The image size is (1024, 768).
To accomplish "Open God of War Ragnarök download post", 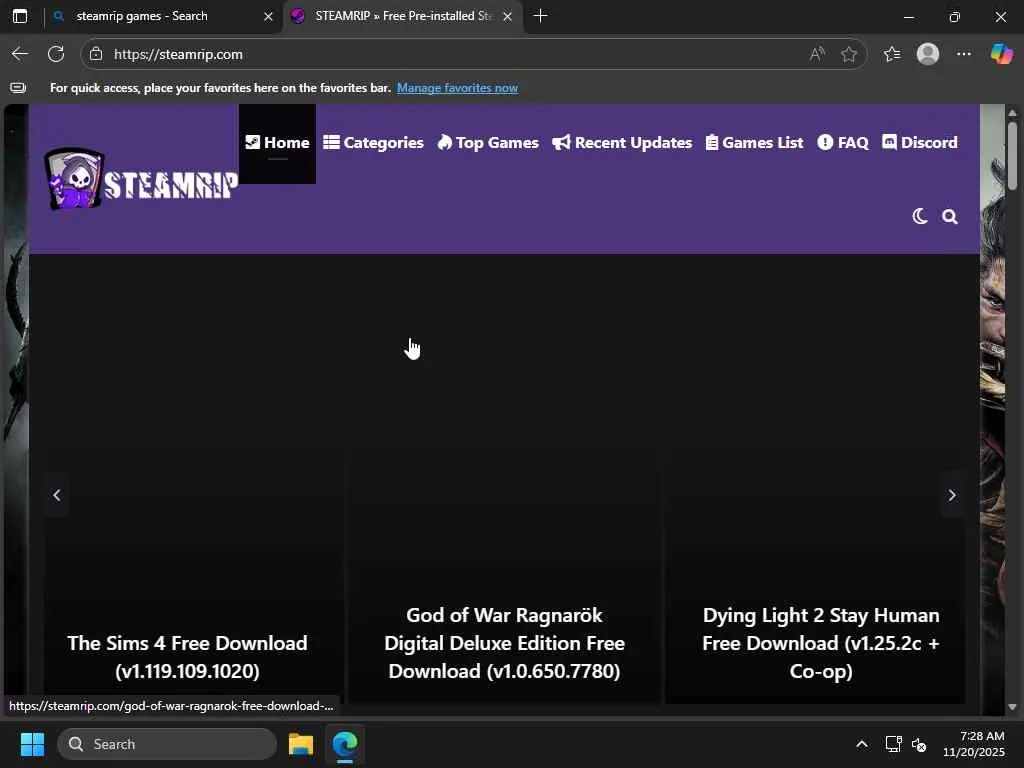I will pyautogui.click(x=504, y=643).
